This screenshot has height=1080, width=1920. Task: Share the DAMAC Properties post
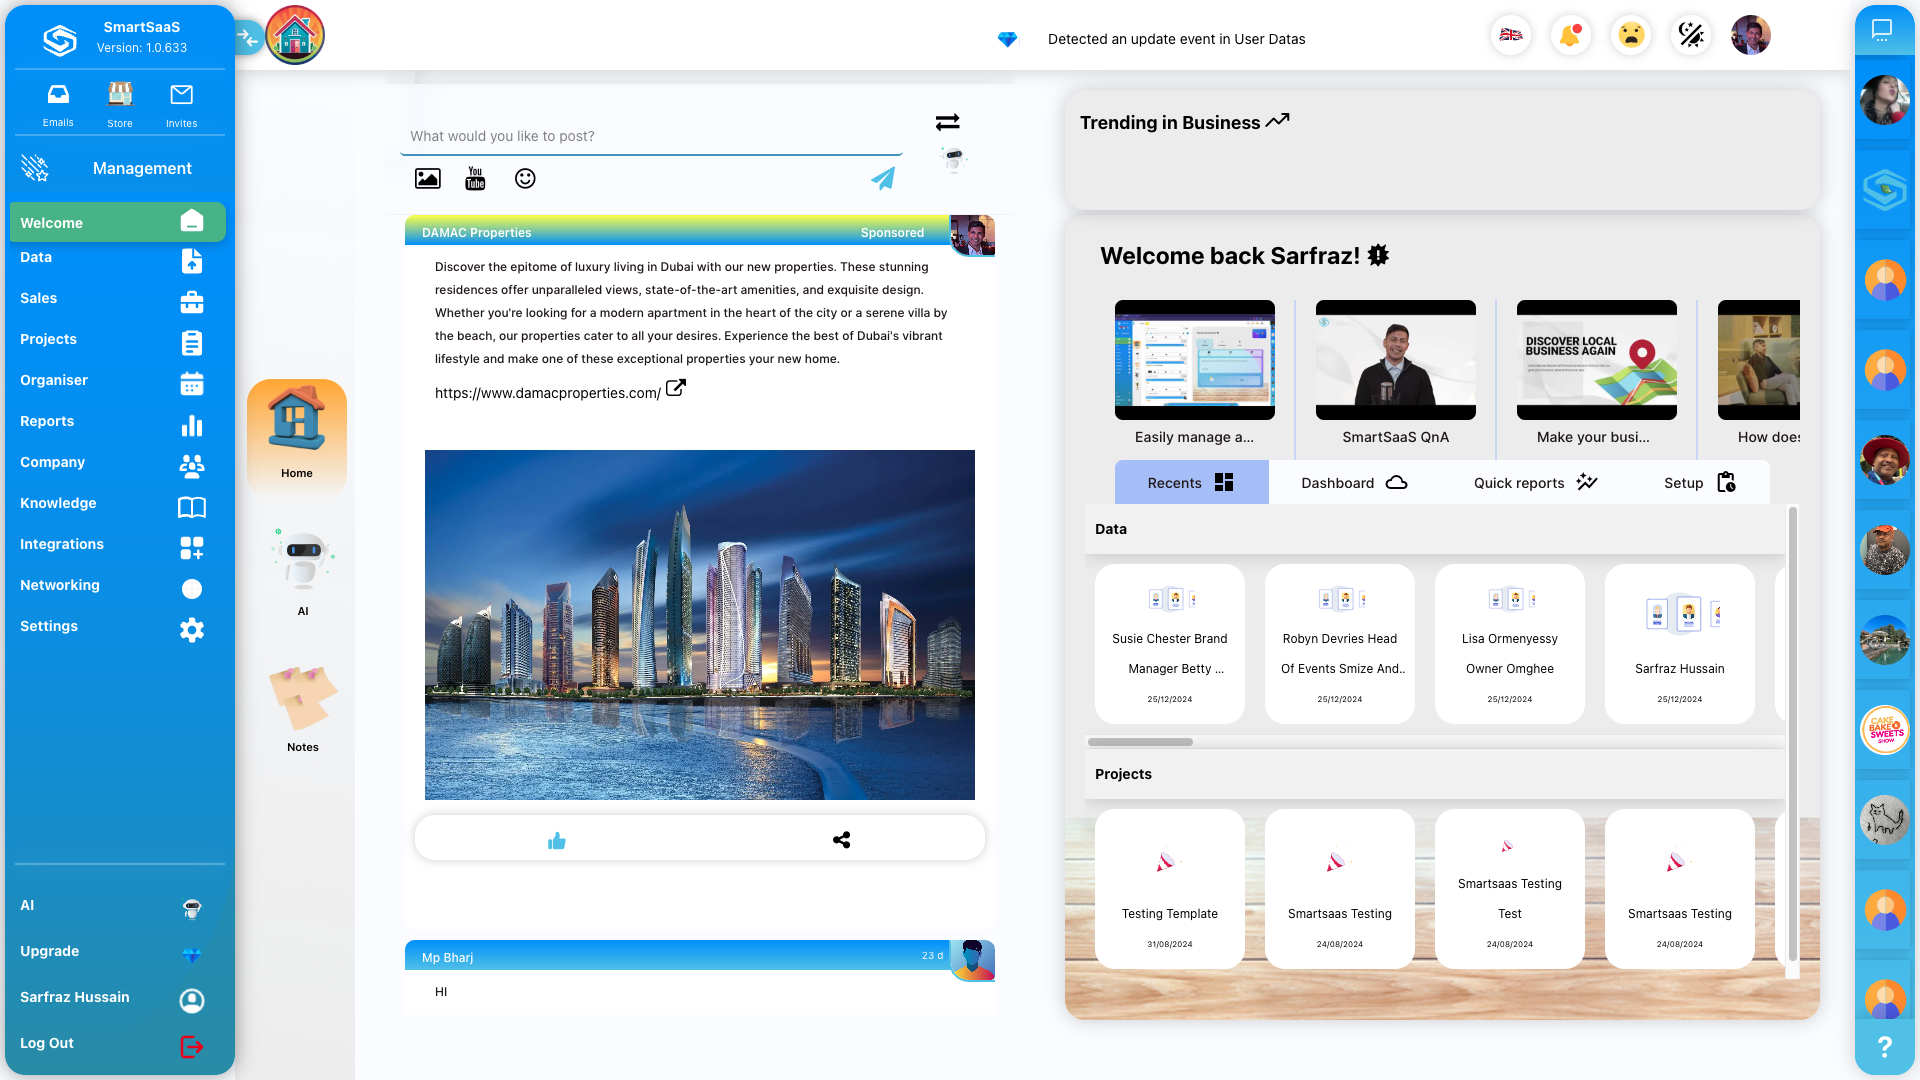pyautogui.click(x=842, y=840)
